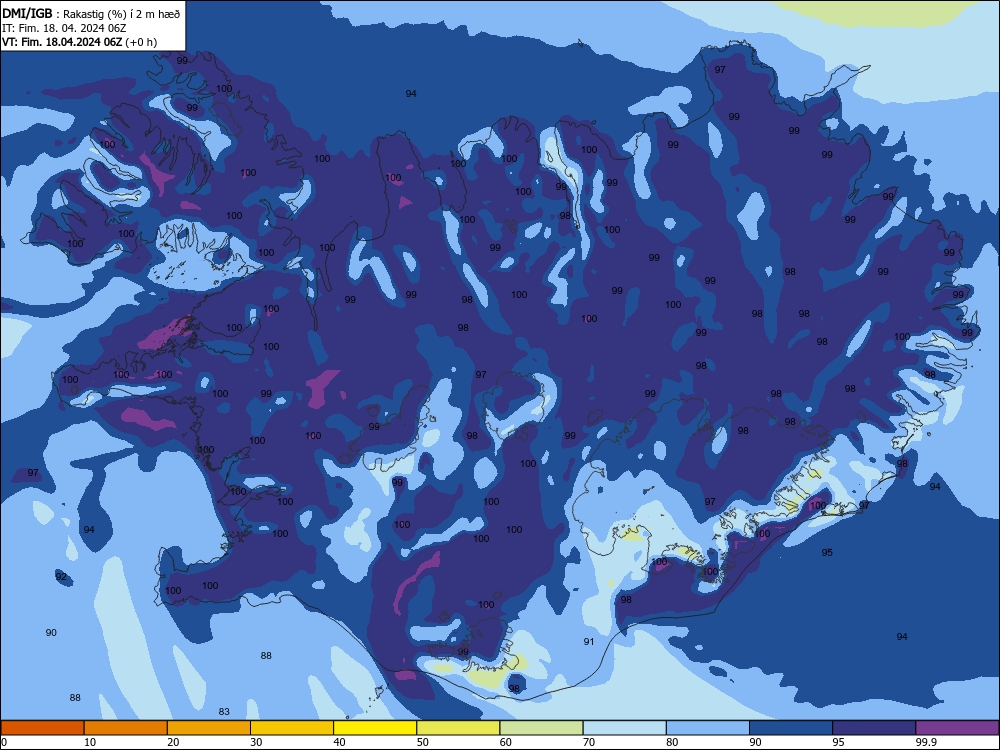Click the light blue 80–90 legend swatch
Viewport: 1000px width, 750px height.
click(x=708, y=728)
